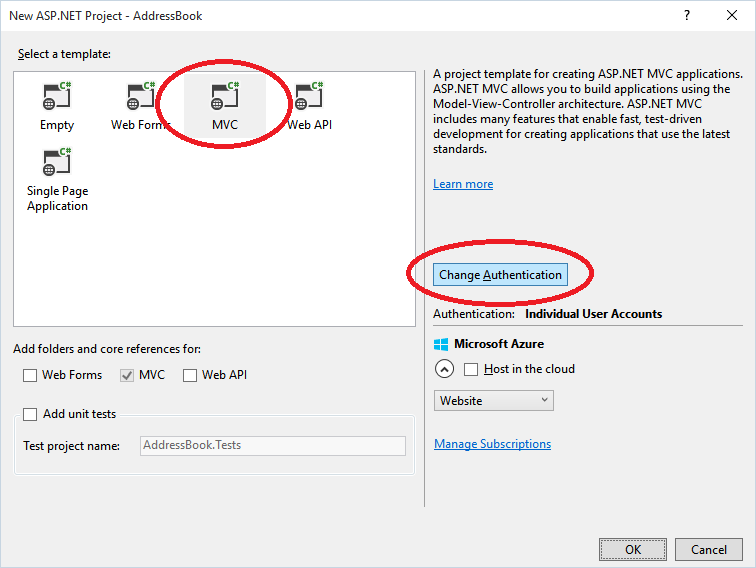This screenshot has height=568, width=756.
Task: Tick the Web API core references checkbox
Action: click(x=190, y=375)
